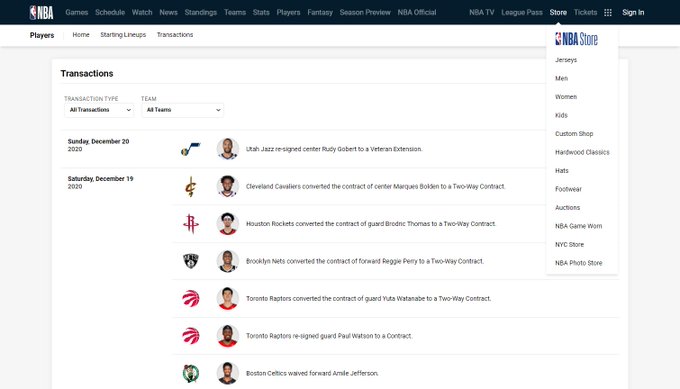
Task: Click the Brooklyn Nets team logo
Action: (190, 261)
